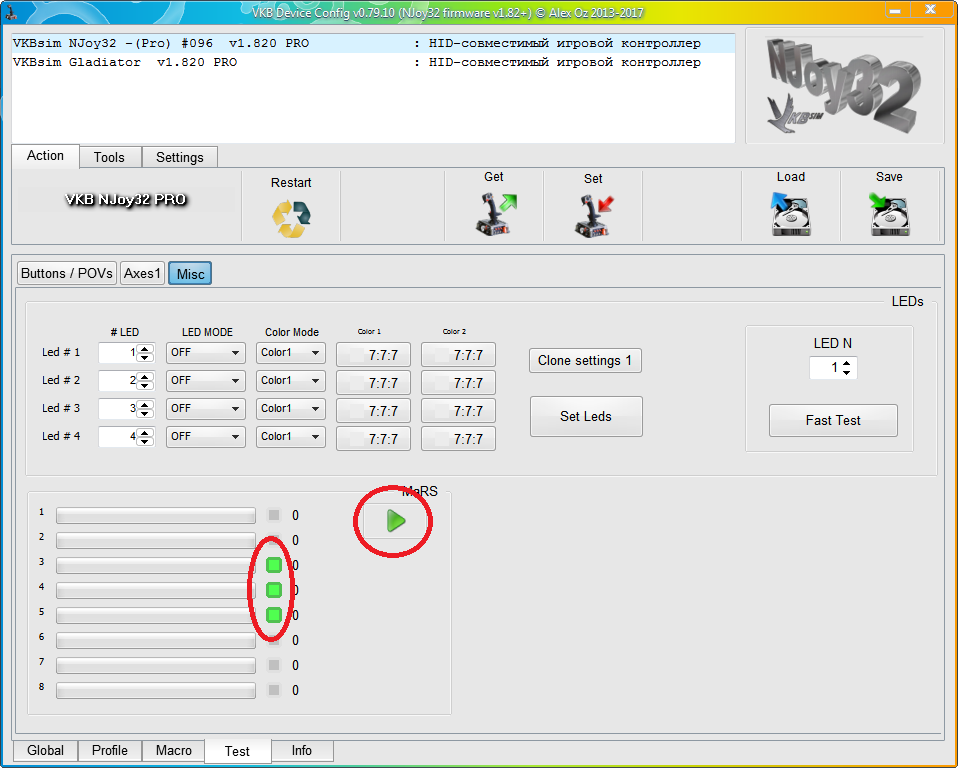Decrease the Led # 3 number with the down arrow
Screen dimensions: 958x771
145,414
